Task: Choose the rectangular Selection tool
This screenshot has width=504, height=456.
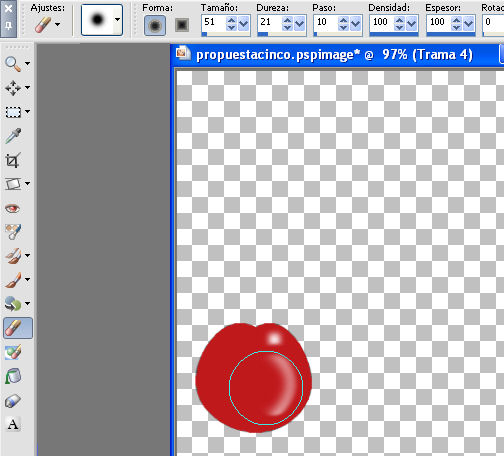Action: tap(13, 112)
